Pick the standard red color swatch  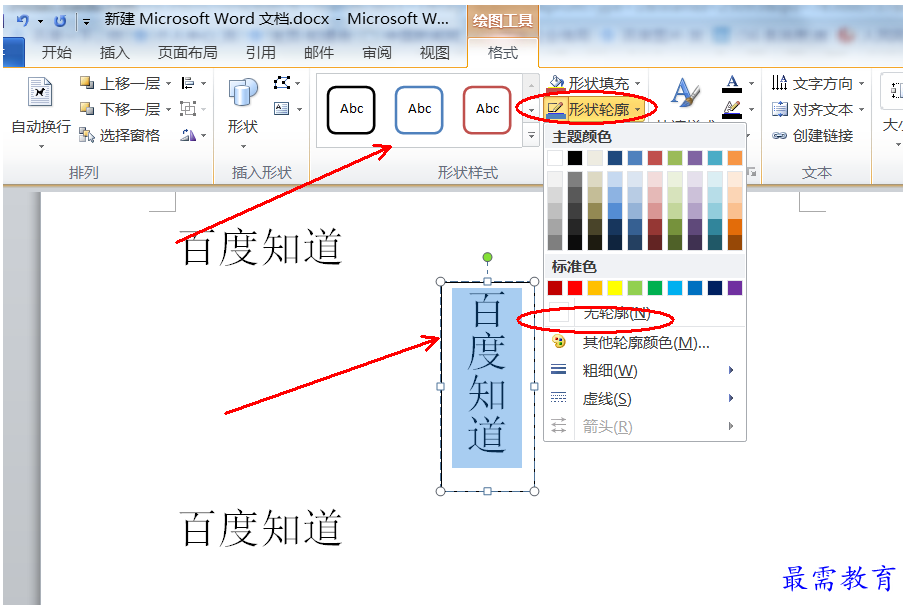point(575,288)
